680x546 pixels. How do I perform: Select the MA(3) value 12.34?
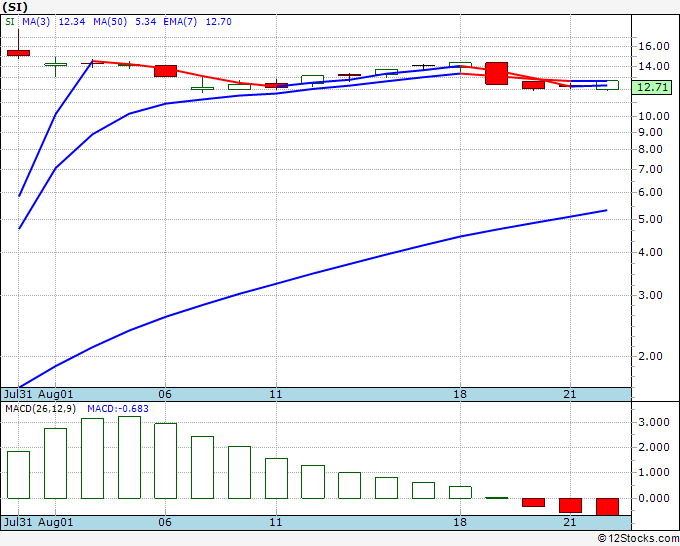[x=72, y=22]
